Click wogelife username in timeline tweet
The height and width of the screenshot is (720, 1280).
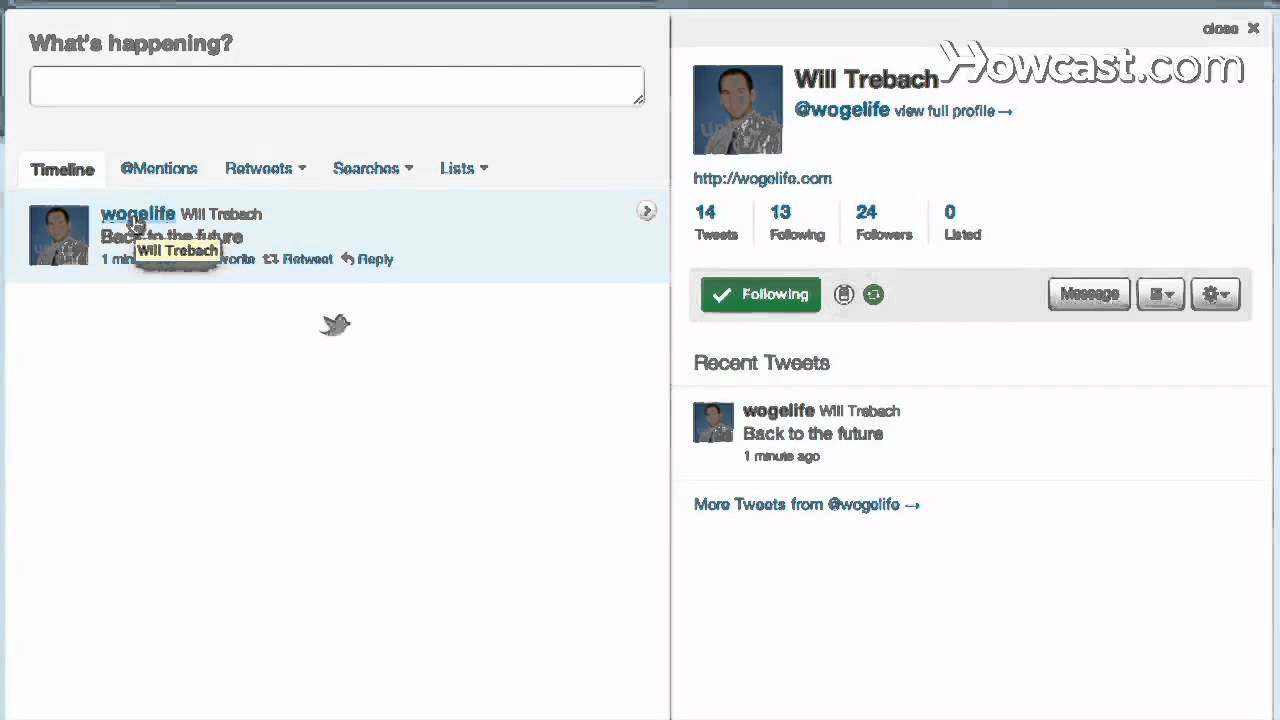tap(138, 213)
